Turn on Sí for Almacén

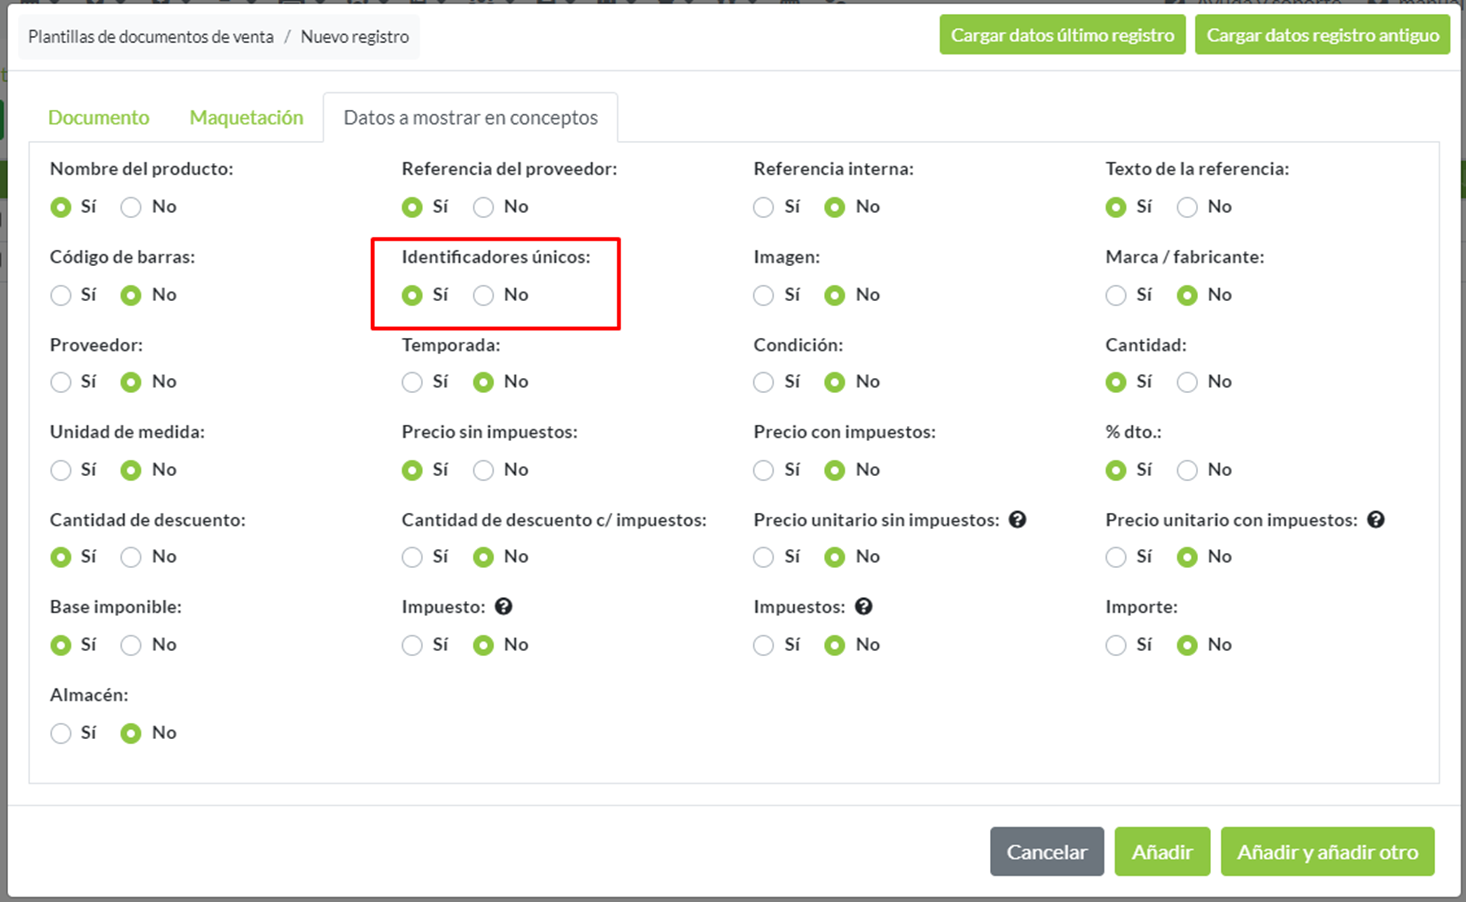coord(61,733)
